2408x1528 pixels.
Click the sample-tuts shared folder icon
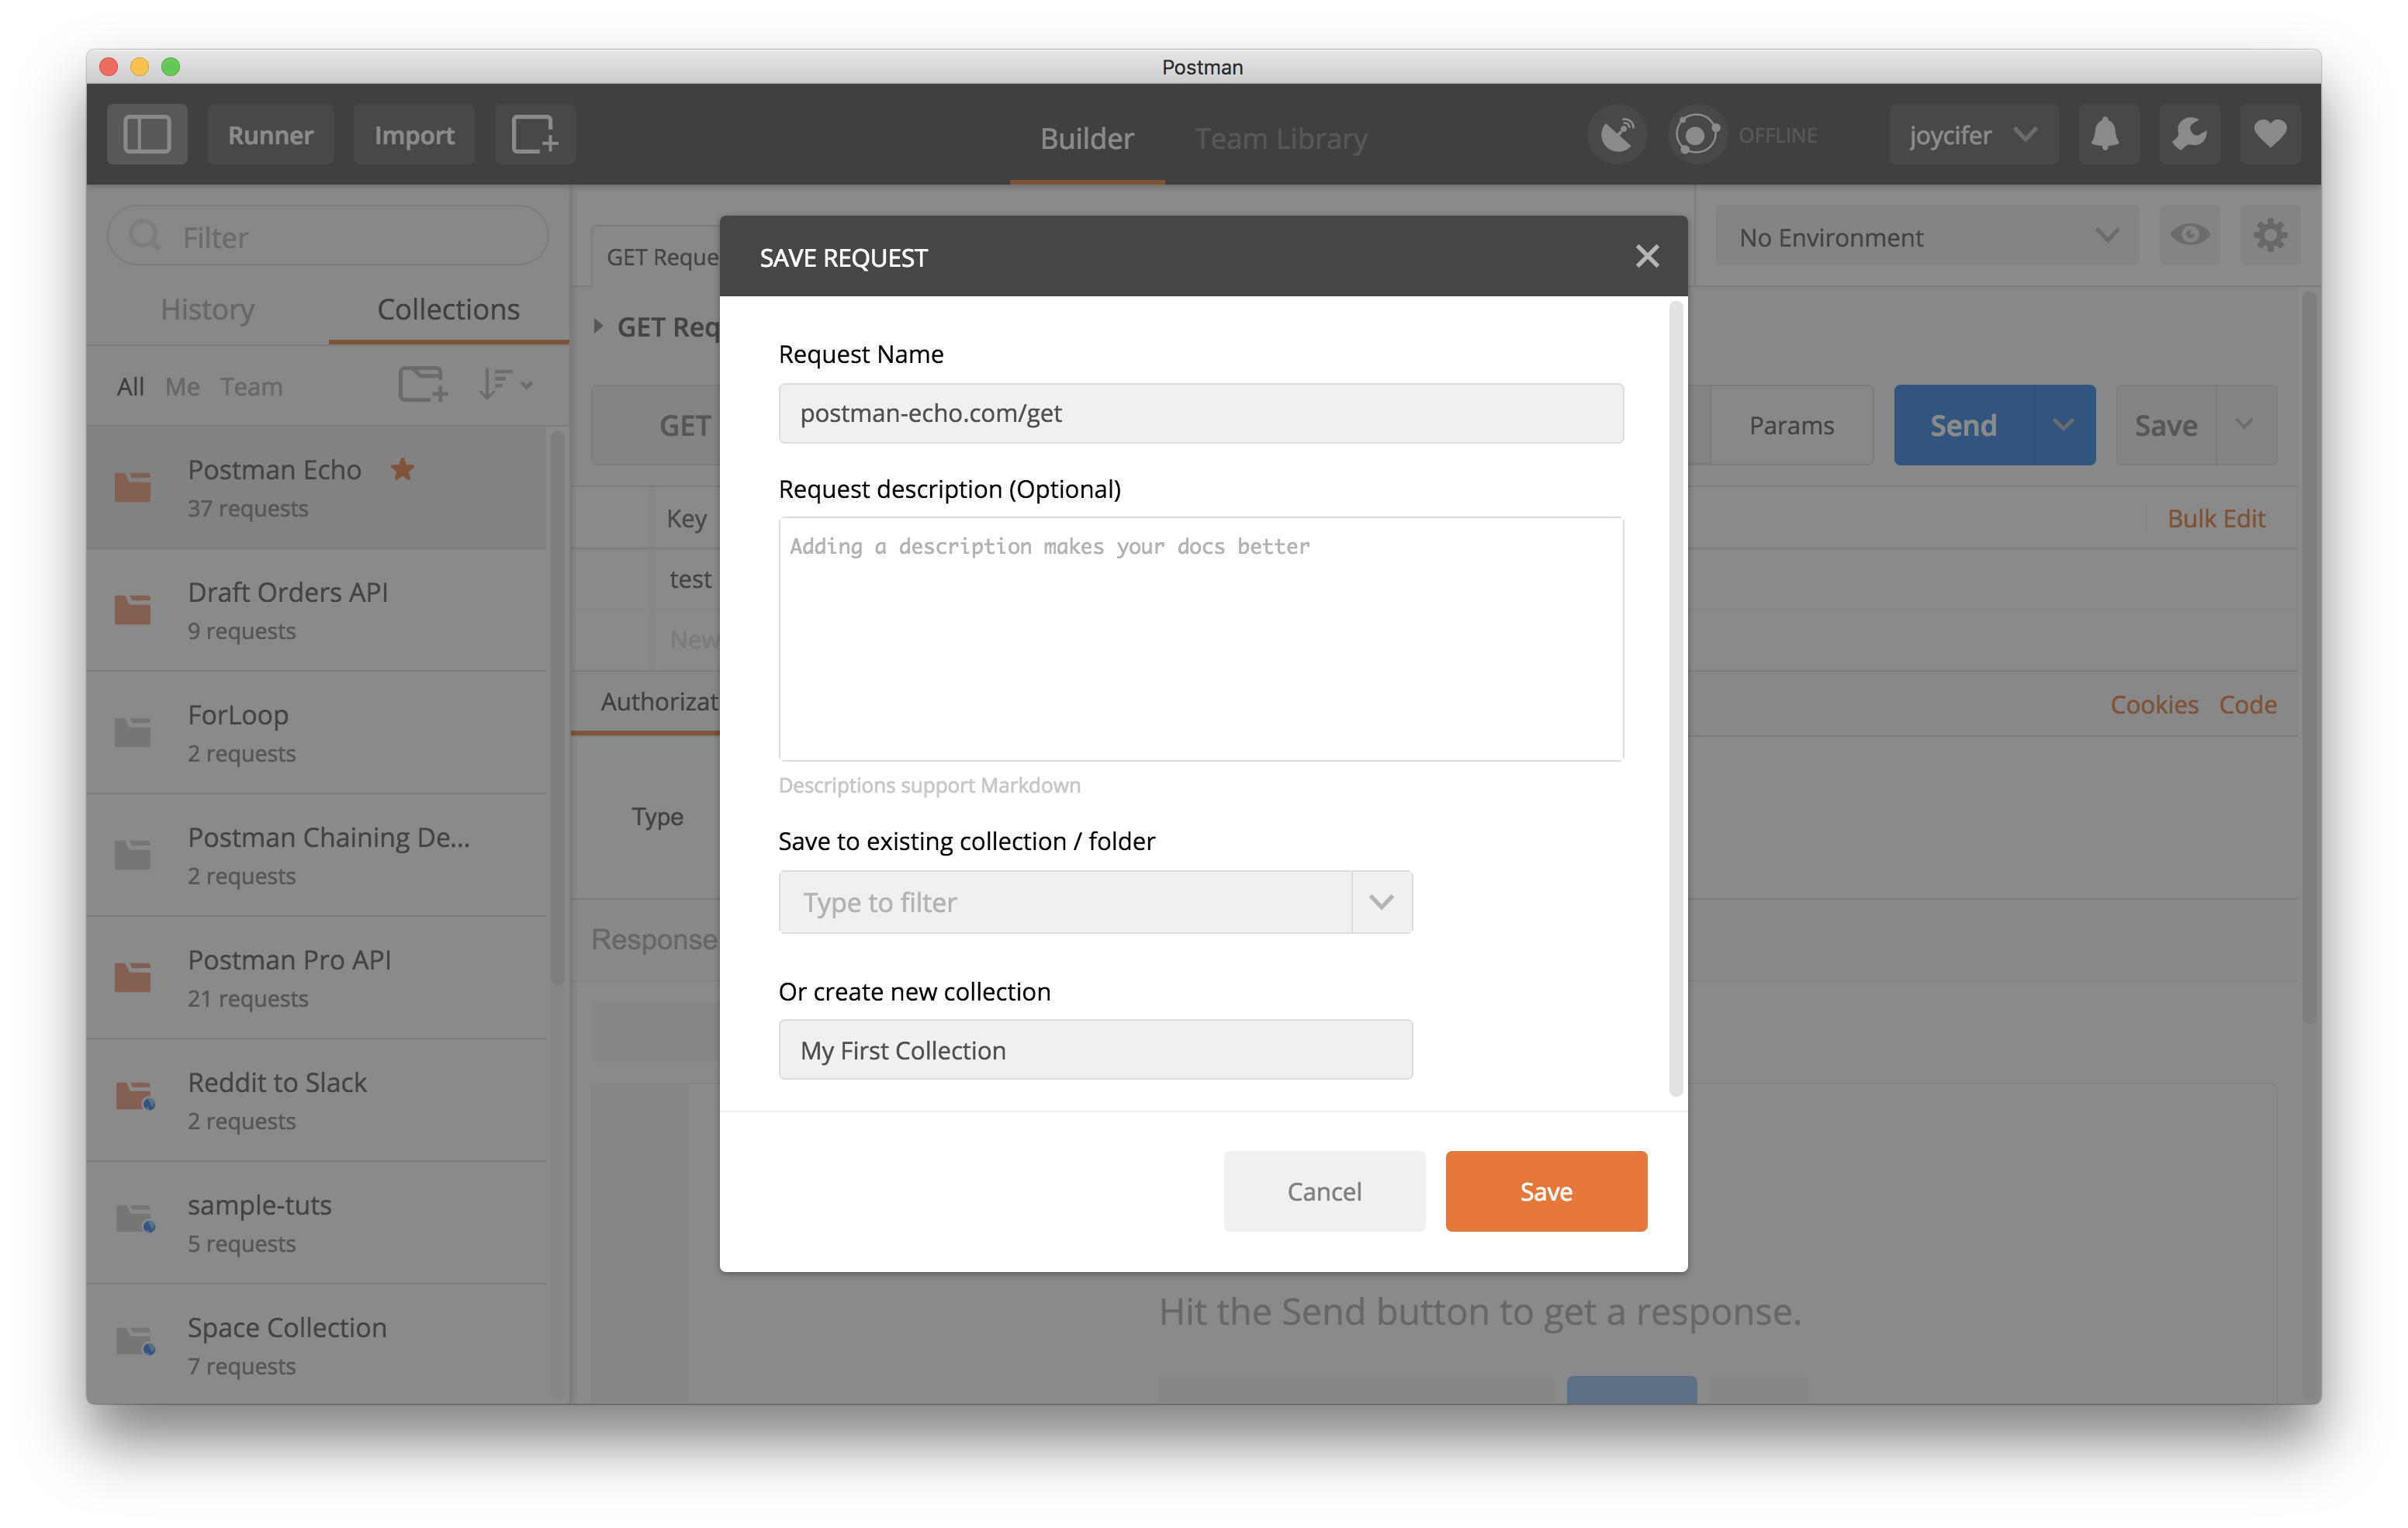(135, 1219)
